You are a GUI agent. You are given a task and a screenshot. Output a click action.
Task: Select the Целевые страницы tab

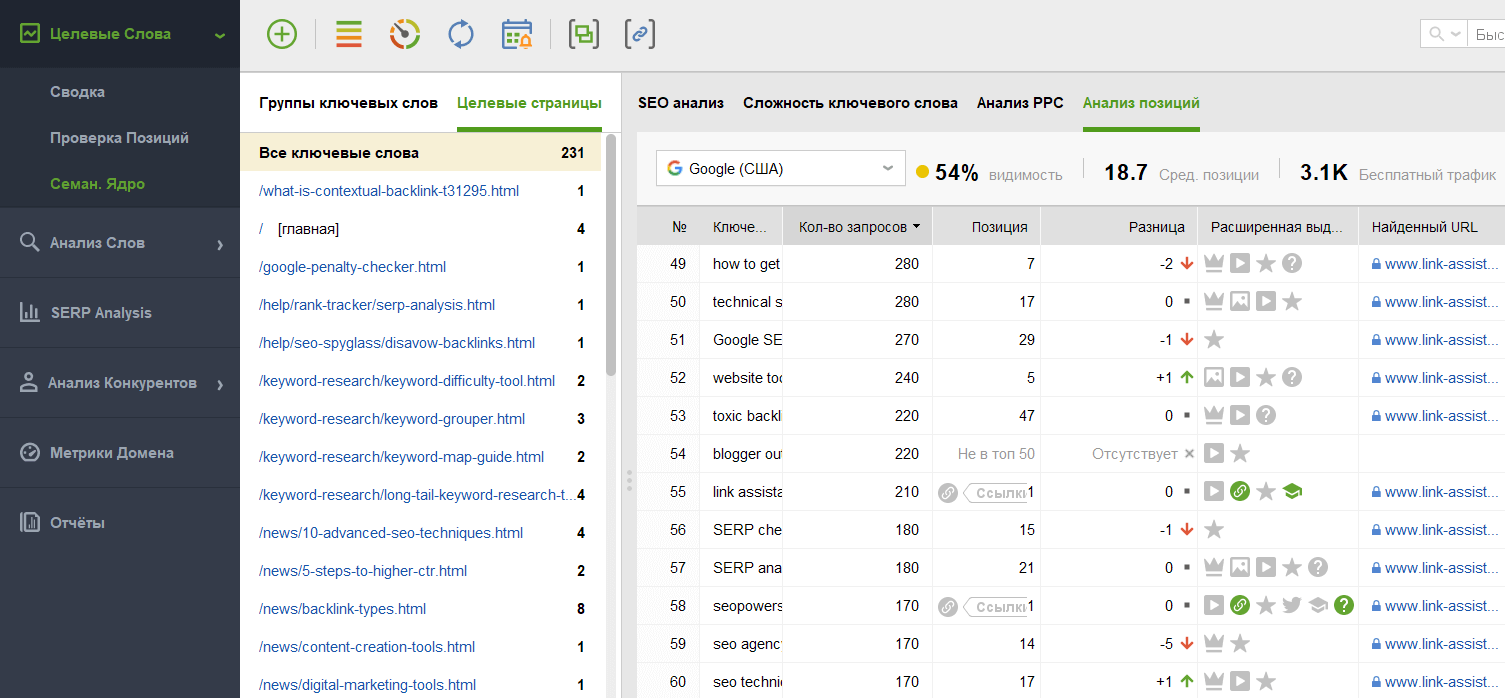(x=529, y=103)
